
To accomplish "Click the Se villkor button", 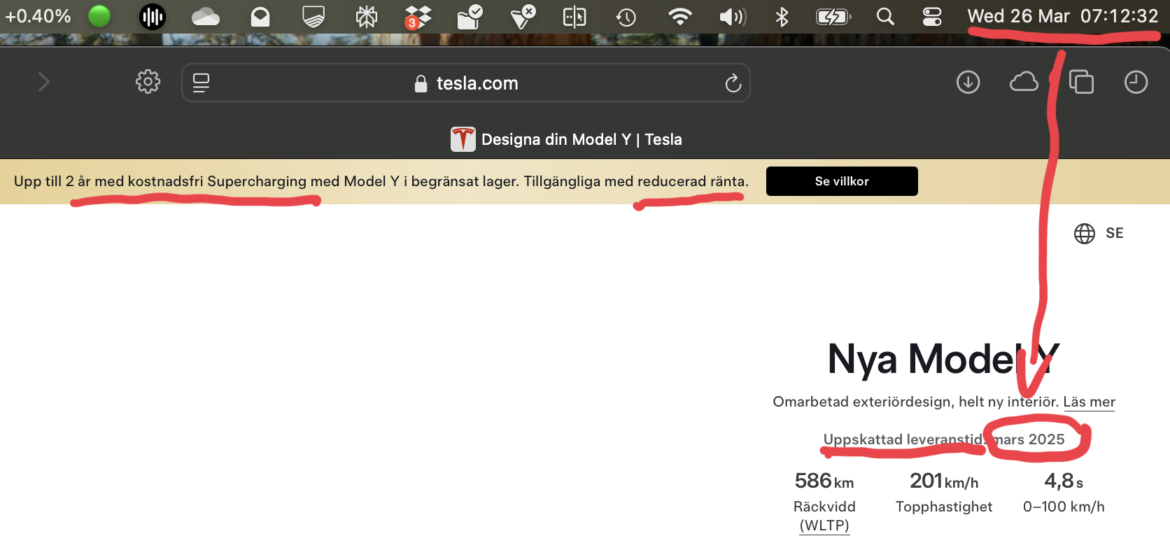I will [x=841, y=181].
